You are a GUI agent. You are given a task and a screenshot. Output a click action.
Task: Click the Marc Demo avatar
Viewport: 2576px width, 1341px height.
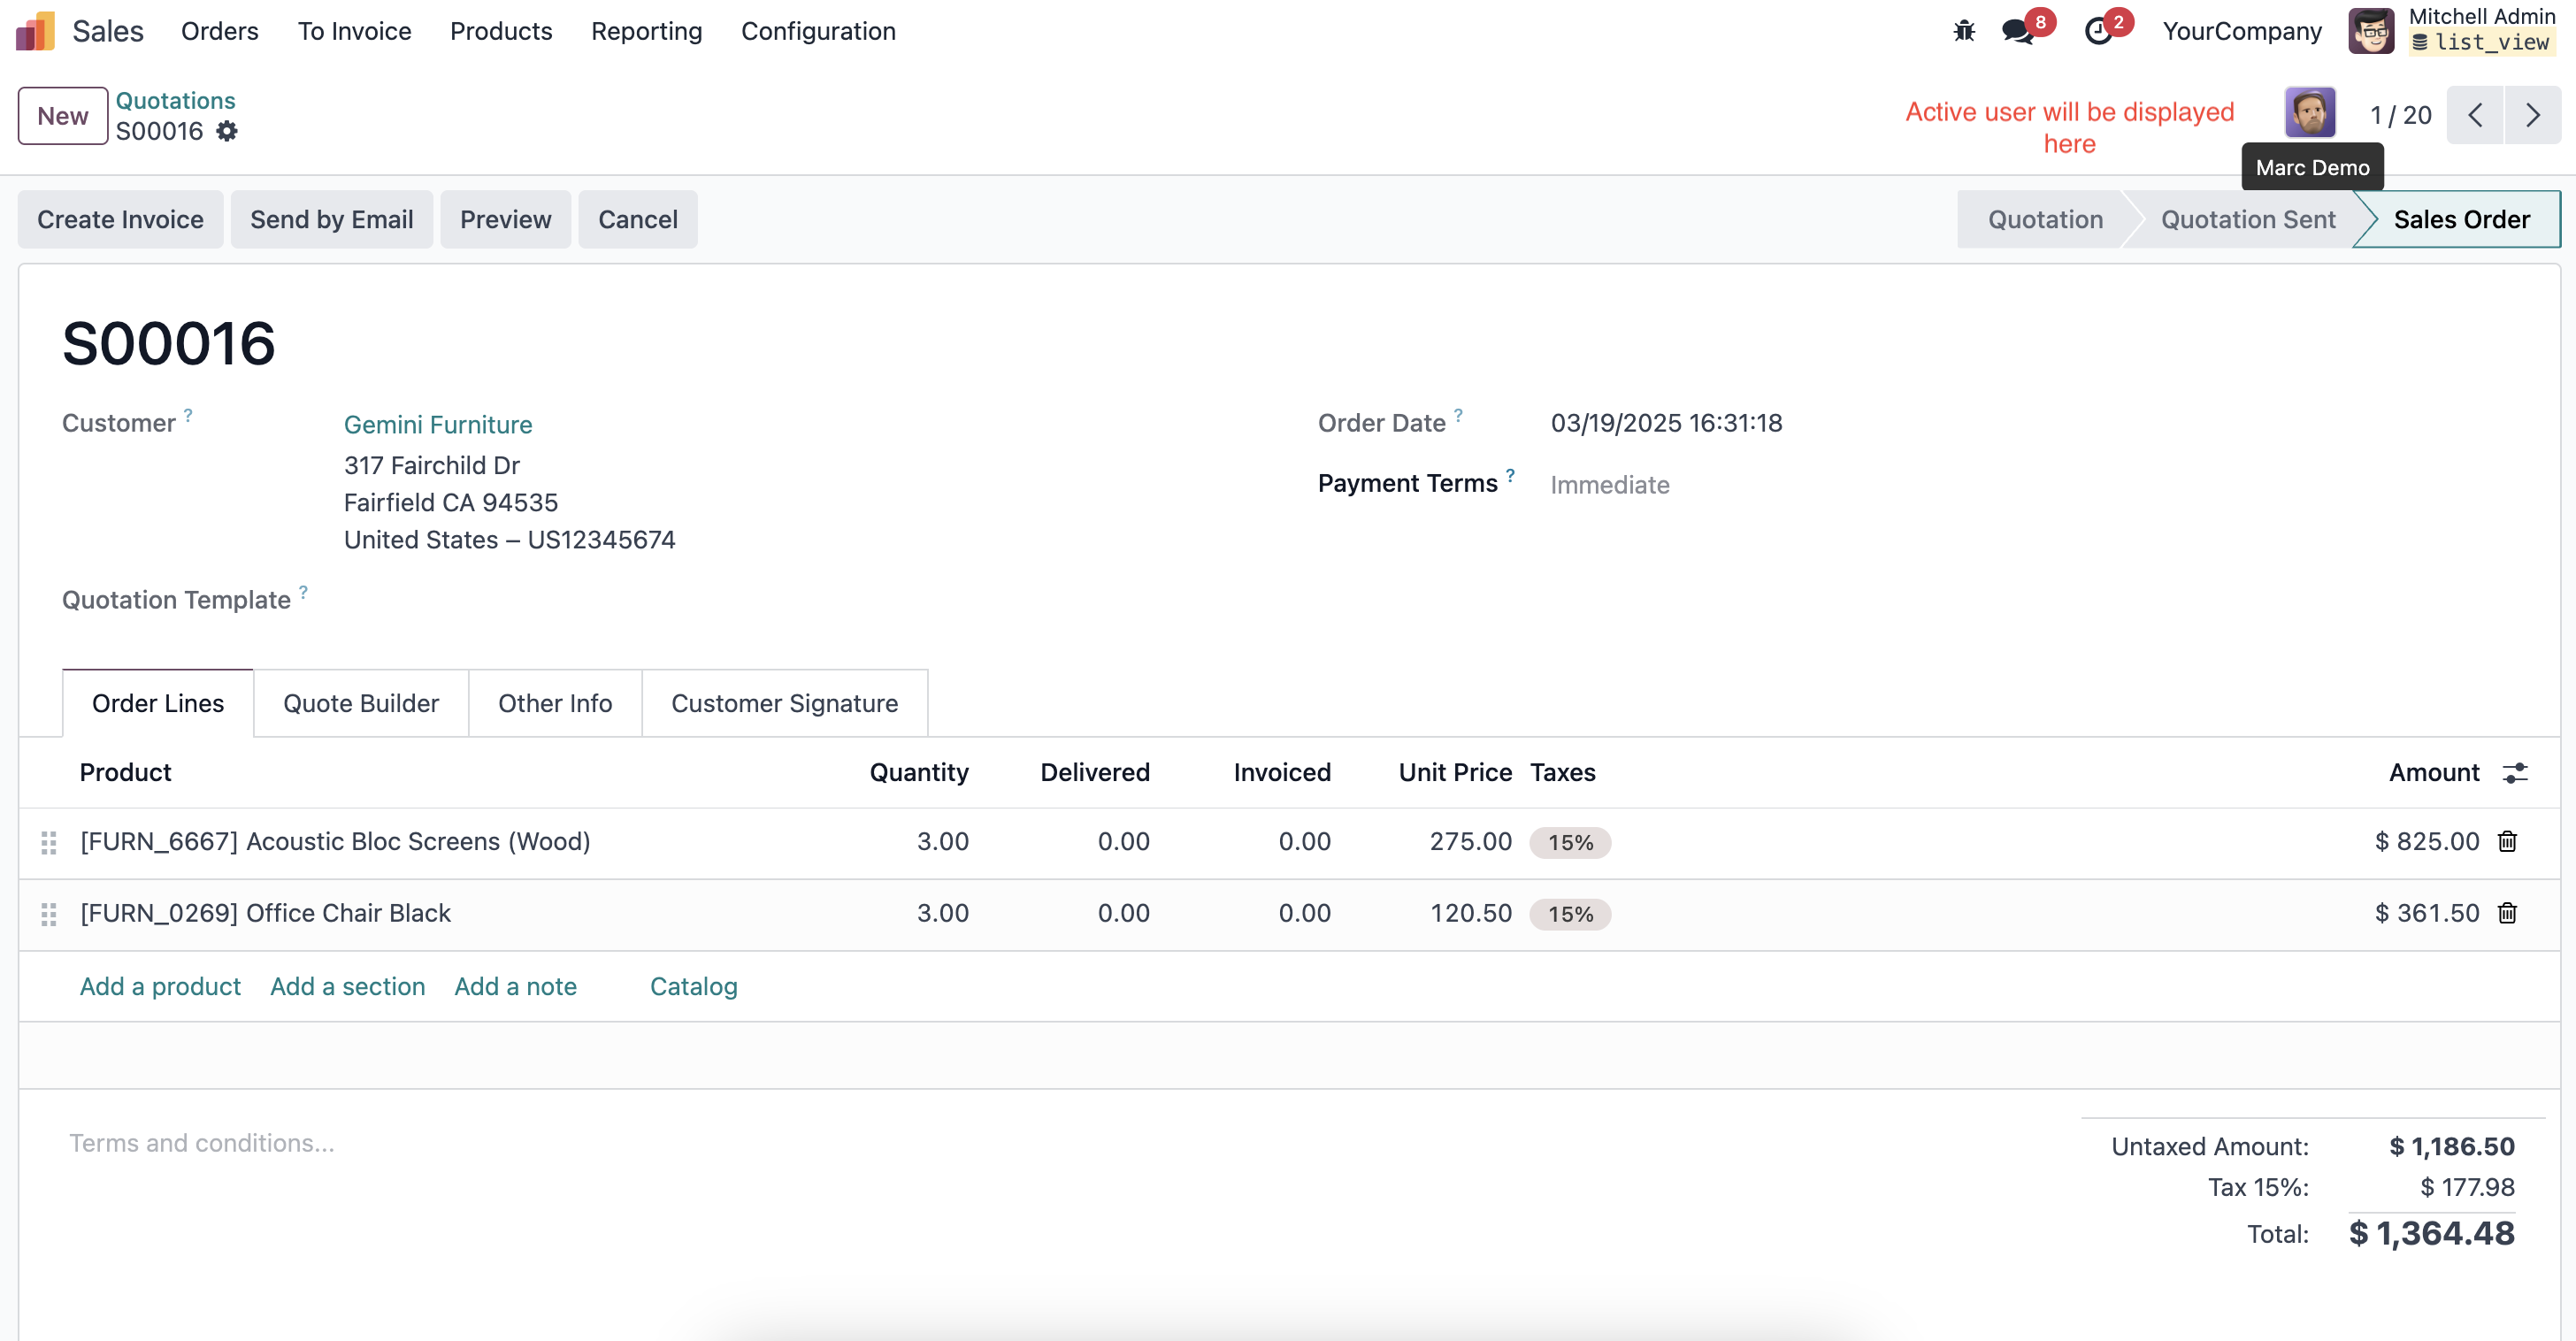tap(2310, 113)
